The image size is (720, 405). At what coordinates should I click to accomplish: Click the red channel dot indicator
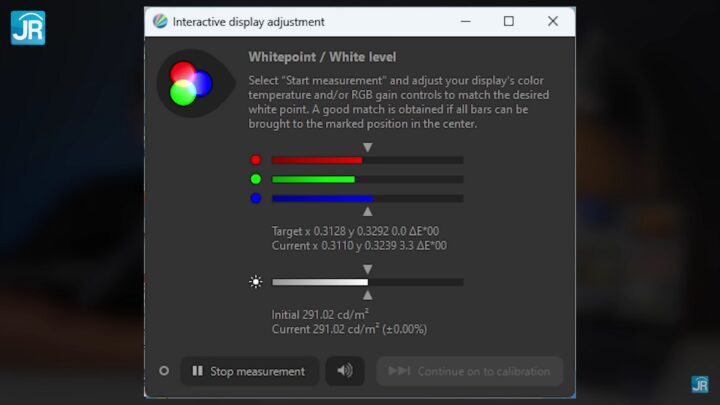coord(256,160)
